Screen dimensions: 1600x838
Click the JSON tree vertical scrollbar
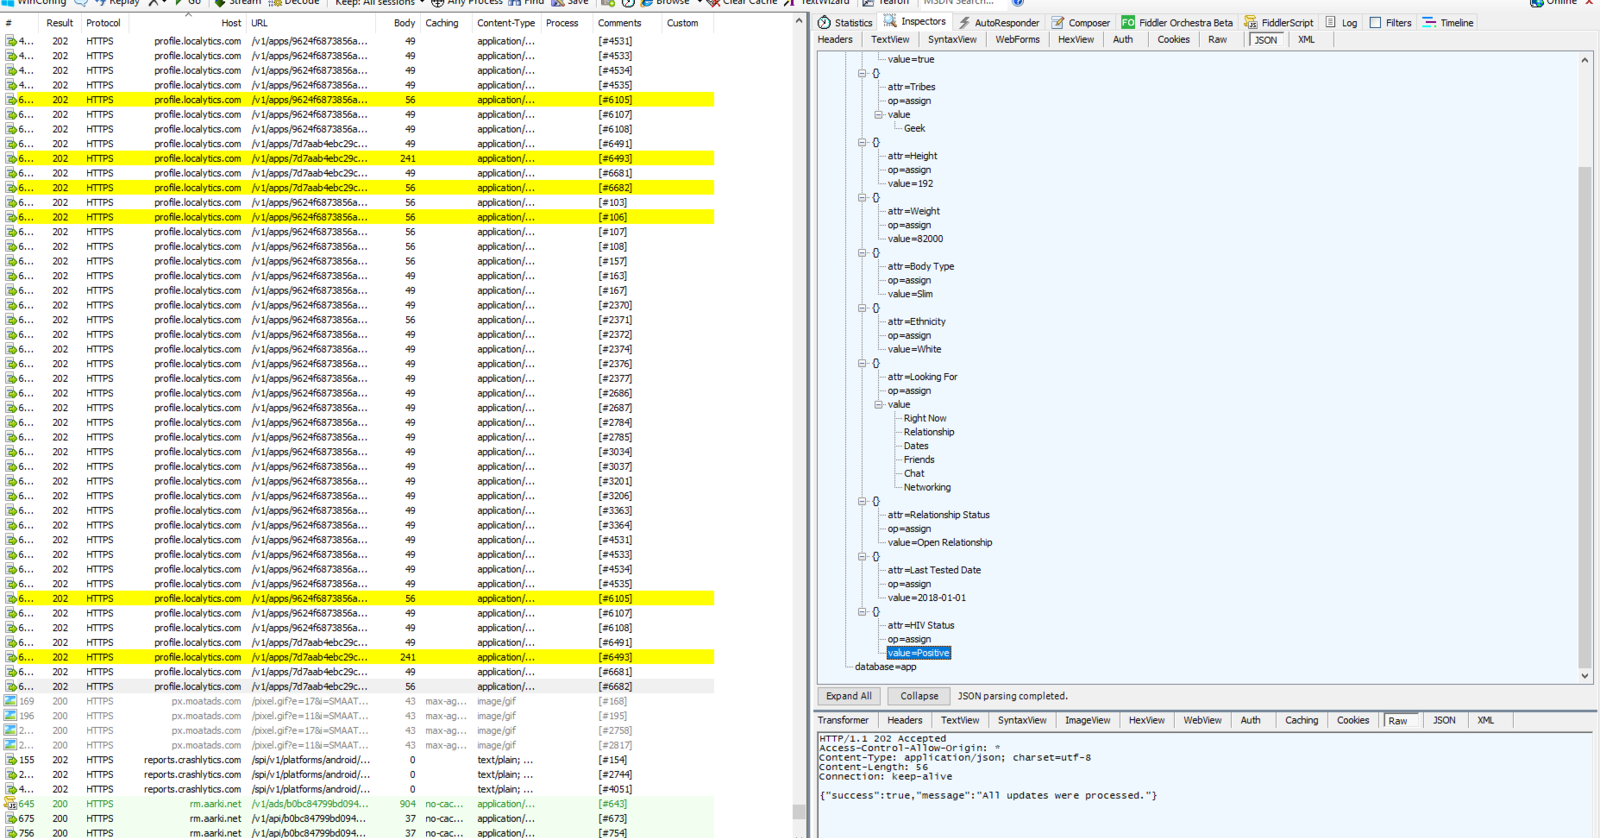click(1584, 400)
